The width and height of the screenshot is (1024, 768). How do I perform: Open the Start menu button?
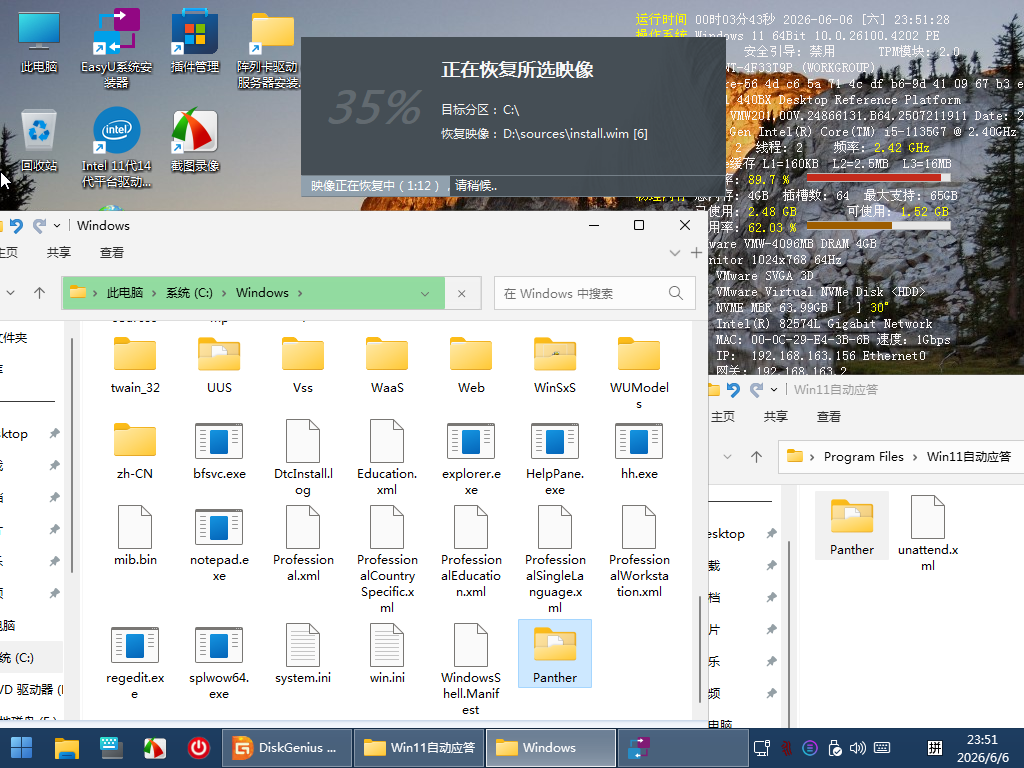tap(22, 748)
